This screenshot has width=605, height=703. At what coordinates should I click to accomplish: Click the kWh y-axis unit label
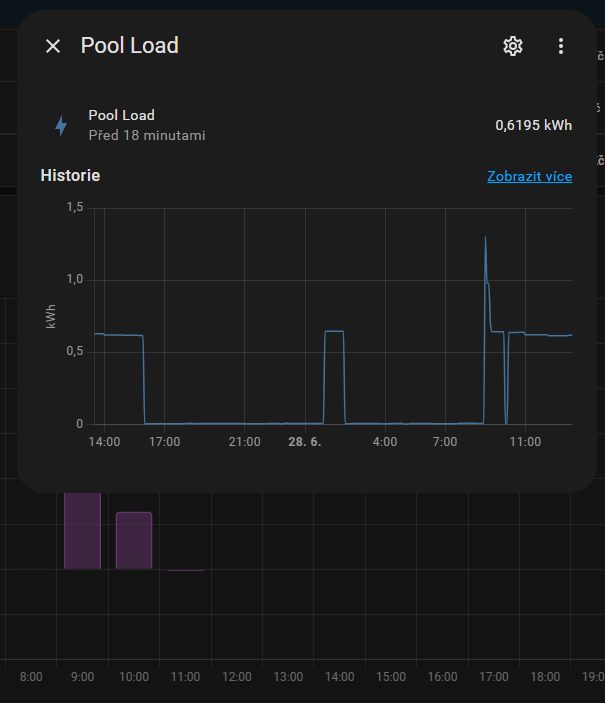[x=50, y=316]
